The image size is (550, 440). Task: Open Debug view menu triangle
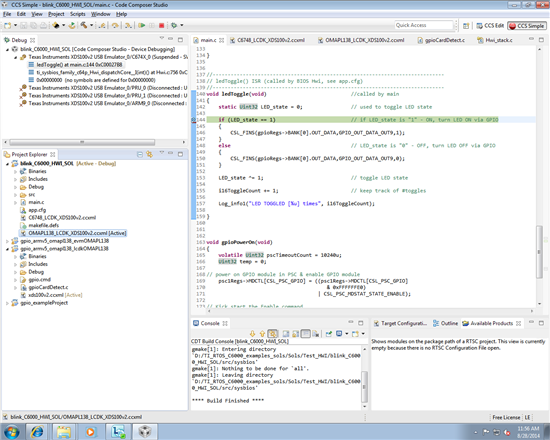point(162,38)
